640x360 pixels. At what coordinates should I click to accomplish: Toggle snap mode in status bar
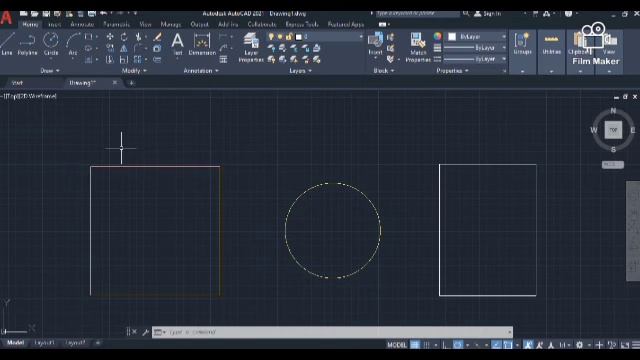point(427,345)
